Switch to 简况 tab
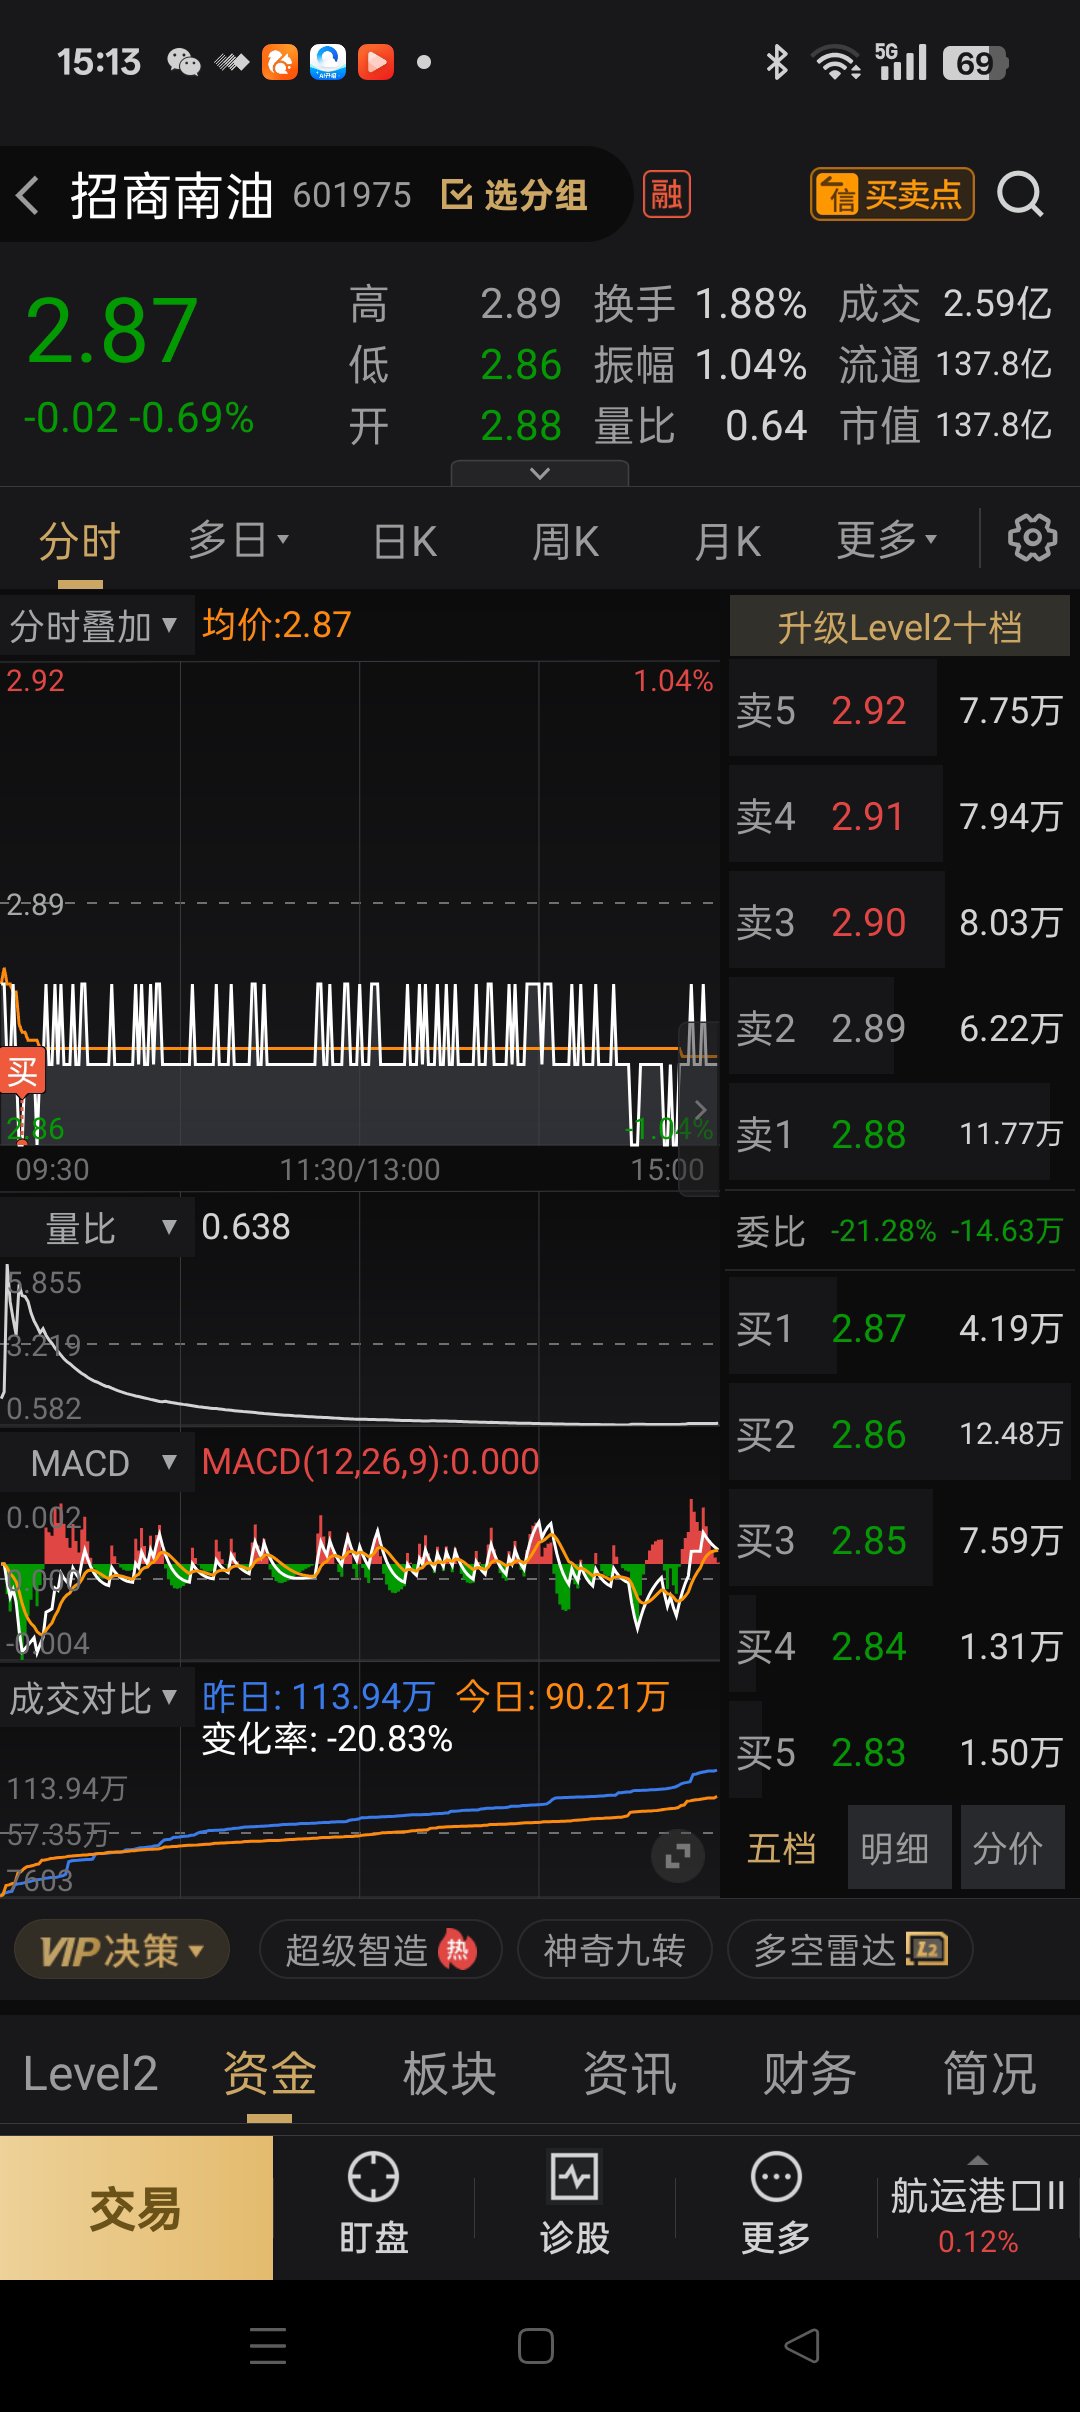Image resolution: width=1080 pixels, height=2412 pixels. click(x=990, y=2074)
